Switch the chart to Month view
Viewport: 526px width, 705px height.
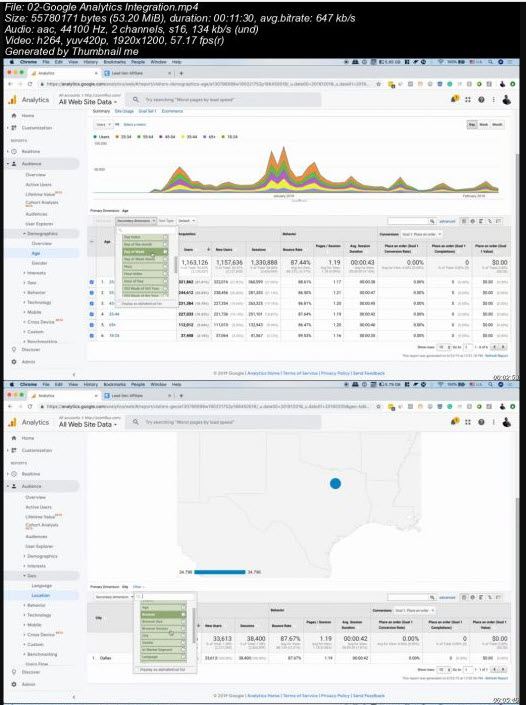497,125
